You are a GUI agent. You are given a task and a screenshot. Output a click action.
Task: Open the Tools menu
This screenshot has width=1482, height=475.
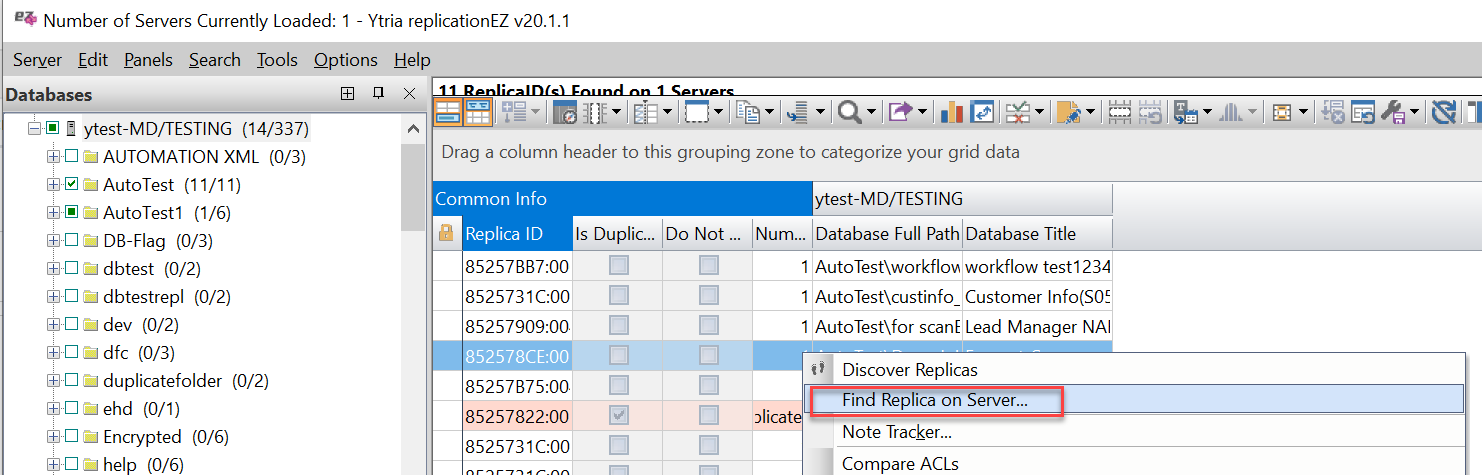click(277, 60)
